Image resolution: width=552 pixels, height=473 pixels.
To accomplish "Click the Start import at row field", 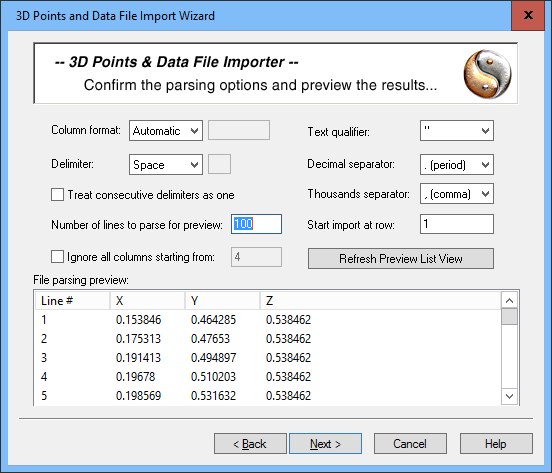I will click(457, 224).
